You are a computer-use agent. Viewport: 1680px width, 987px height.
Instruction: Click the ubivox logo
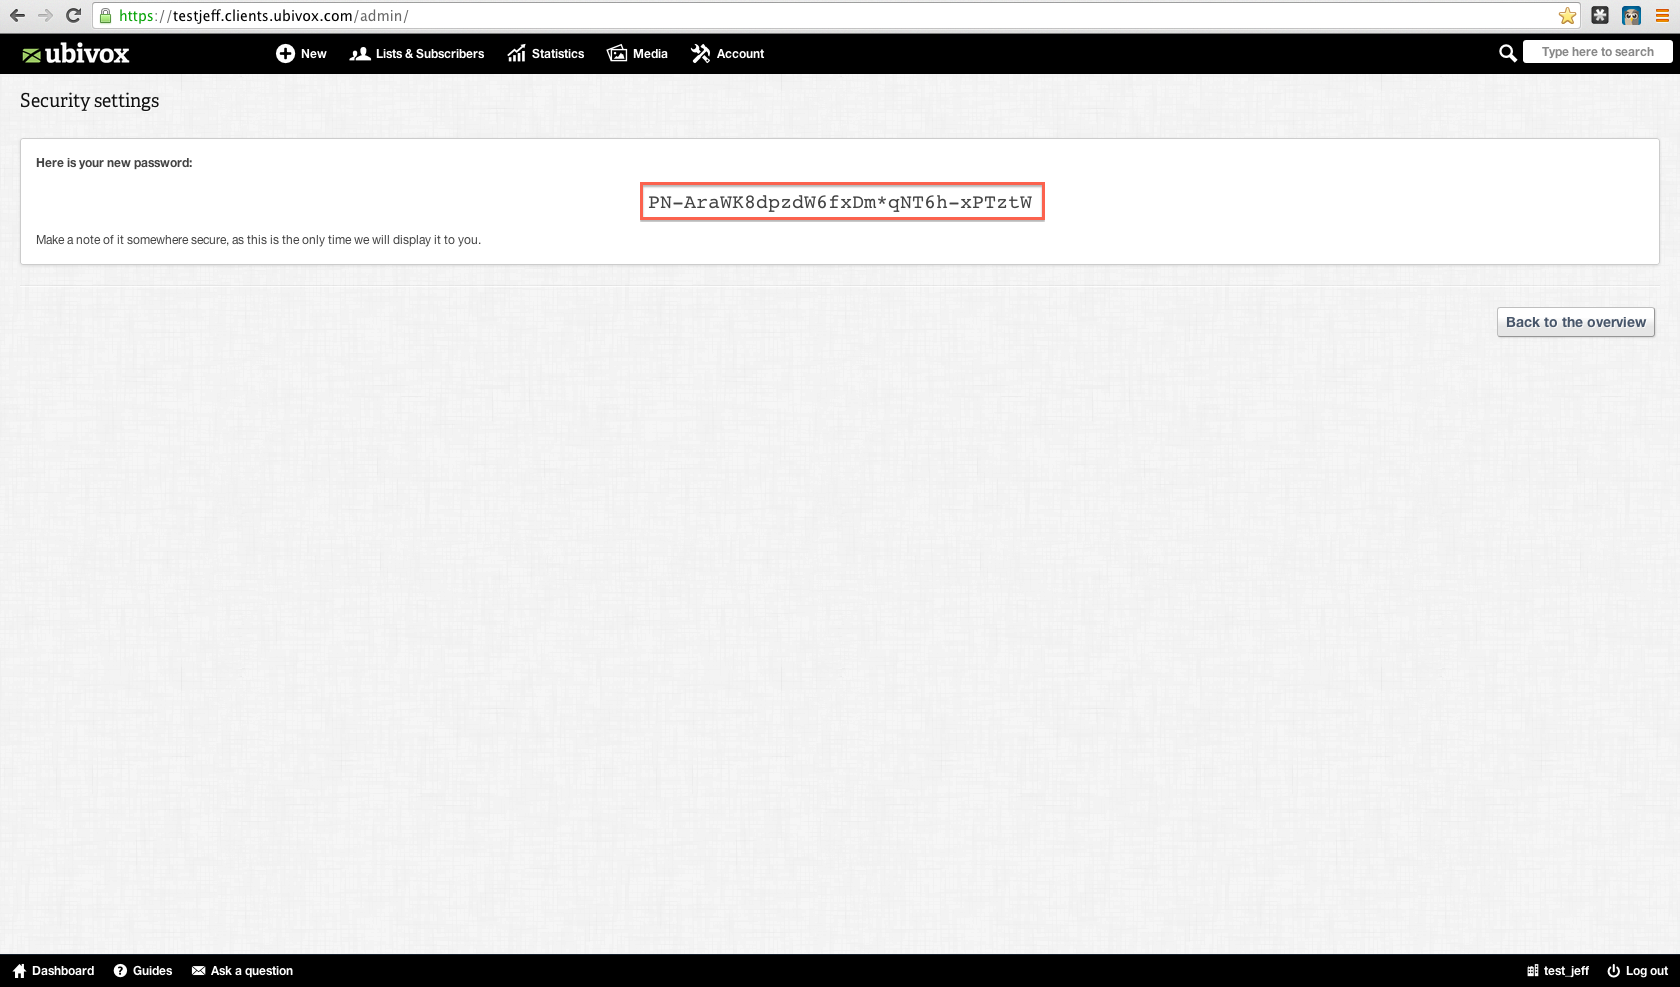(x=76, y=54)
